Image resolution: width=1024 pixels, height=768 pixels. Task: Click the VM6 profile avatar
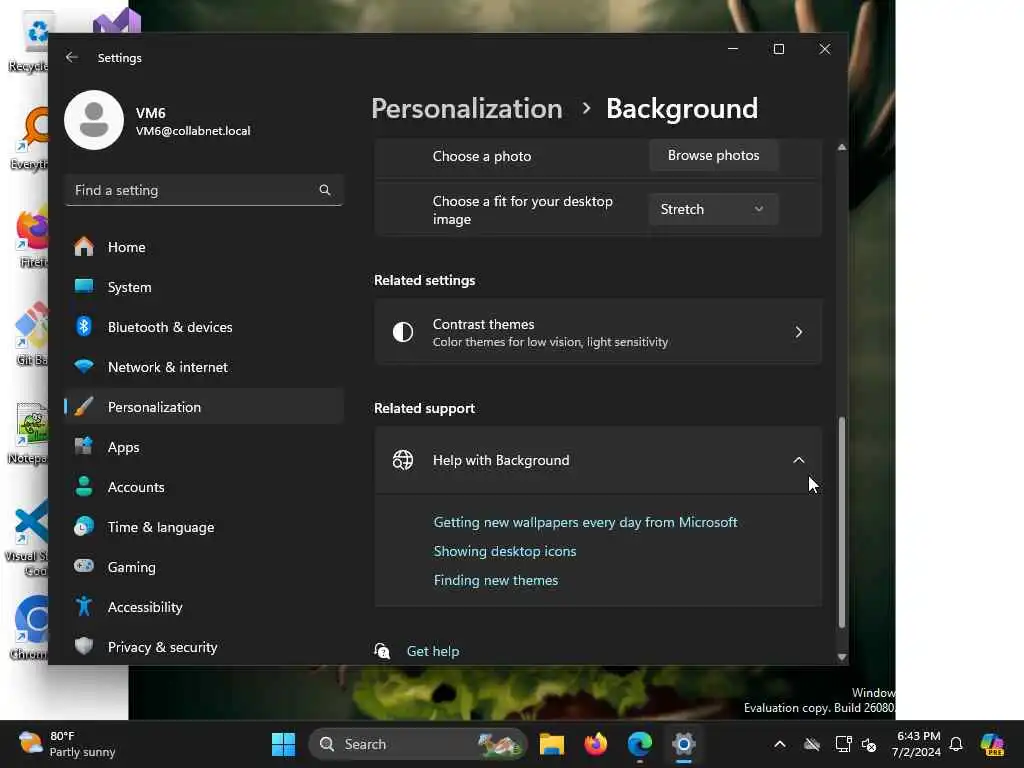[x=94, y=120]
